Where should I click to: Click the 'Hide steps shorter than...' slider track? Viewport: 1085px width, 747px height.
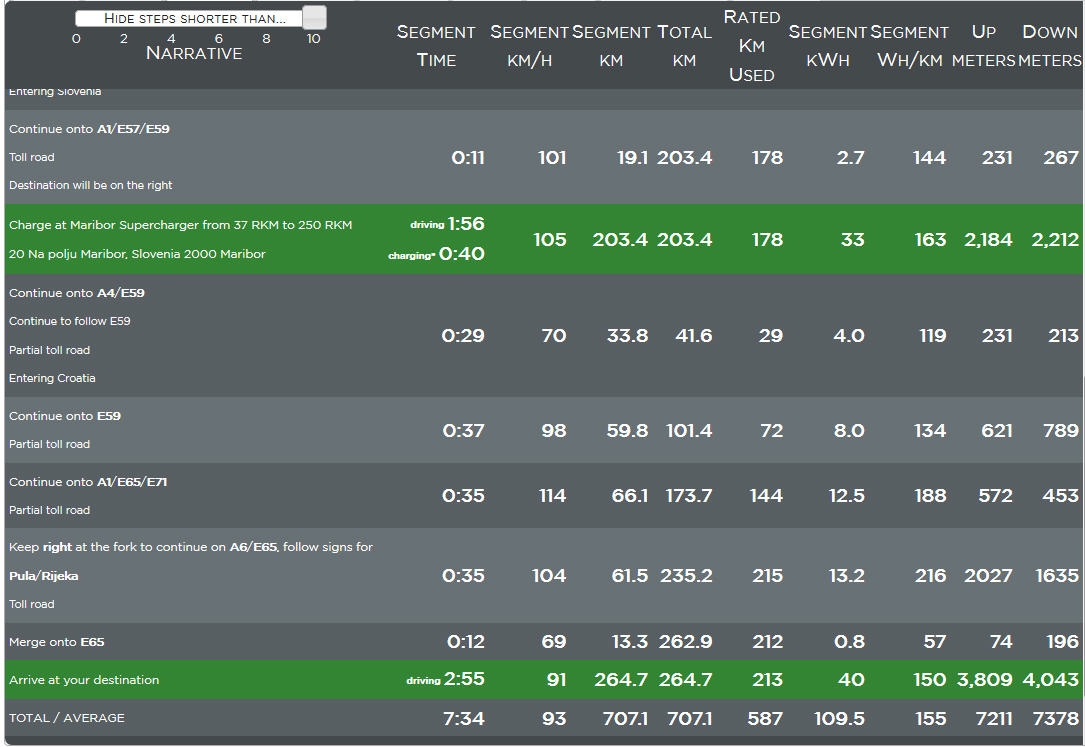coord(190,18)
